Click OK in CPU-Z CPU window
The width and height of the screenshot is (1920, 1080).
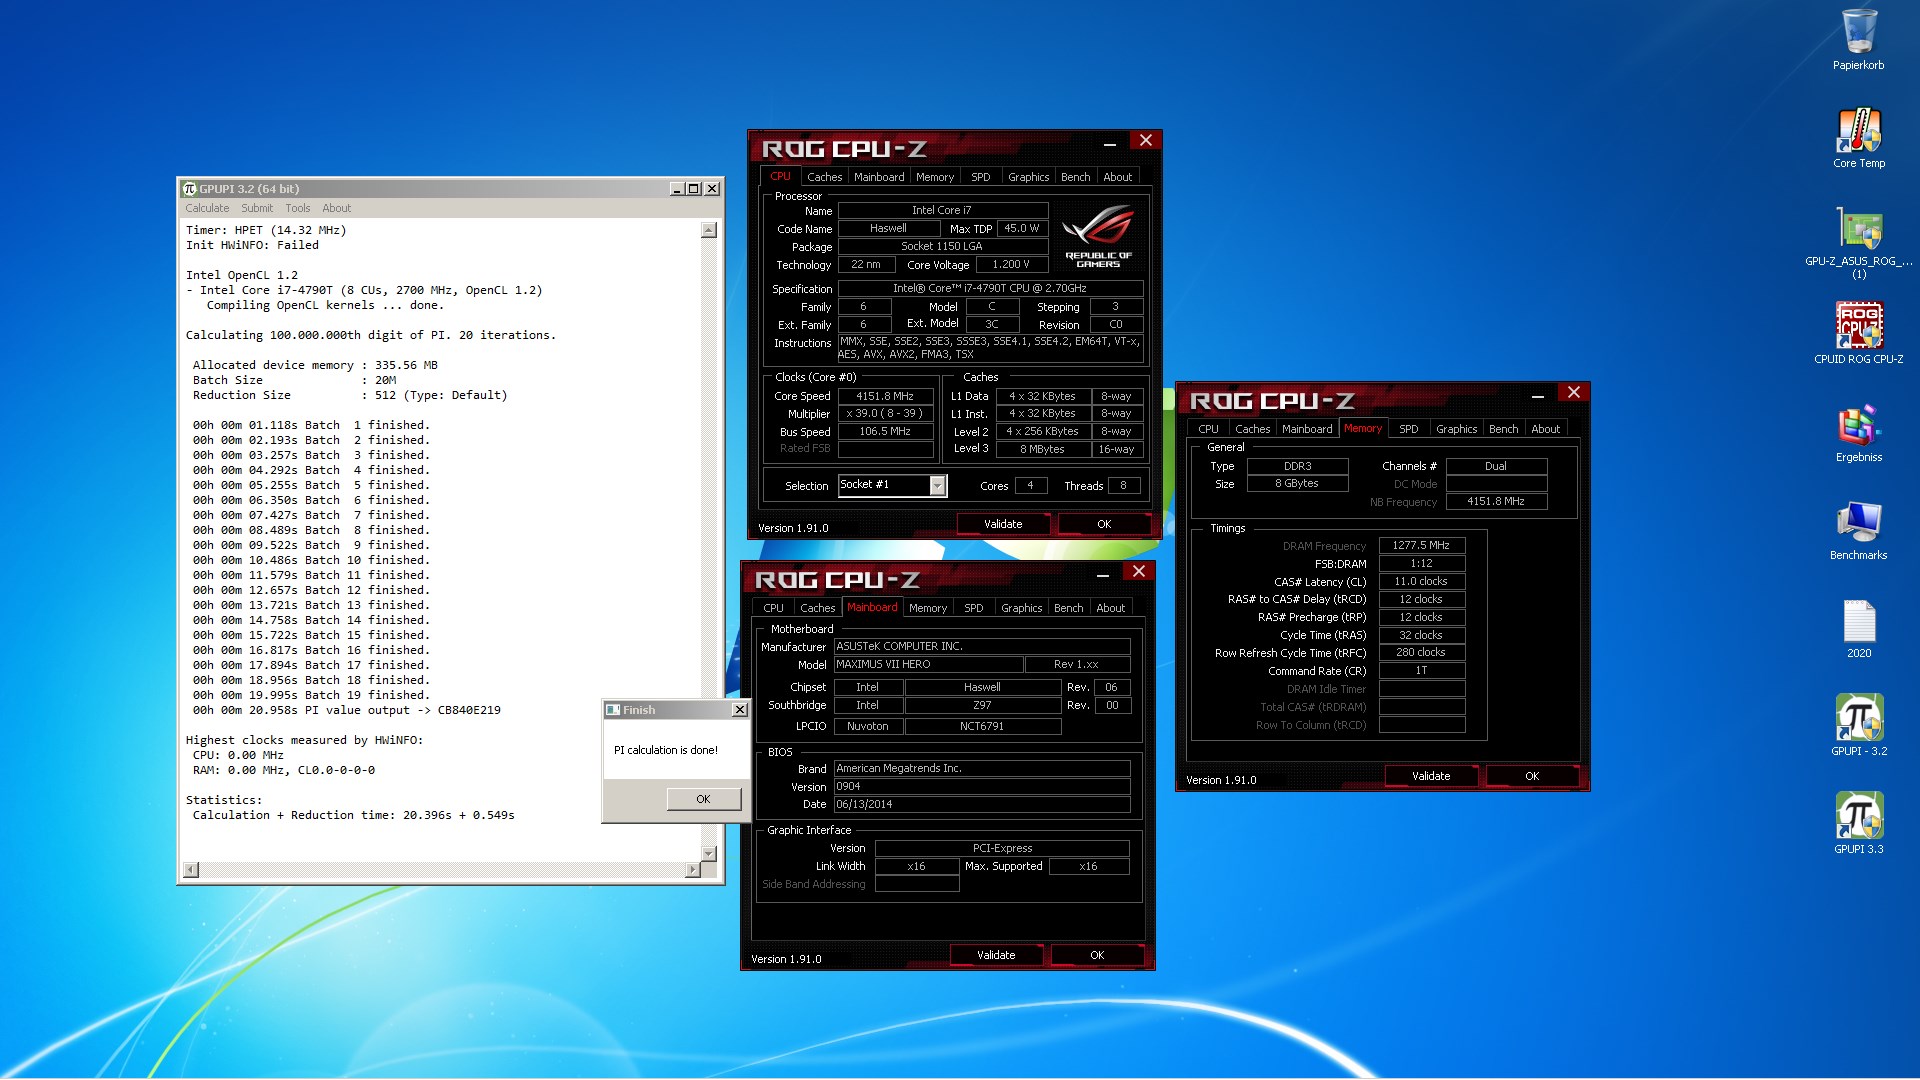(1104, 524)
